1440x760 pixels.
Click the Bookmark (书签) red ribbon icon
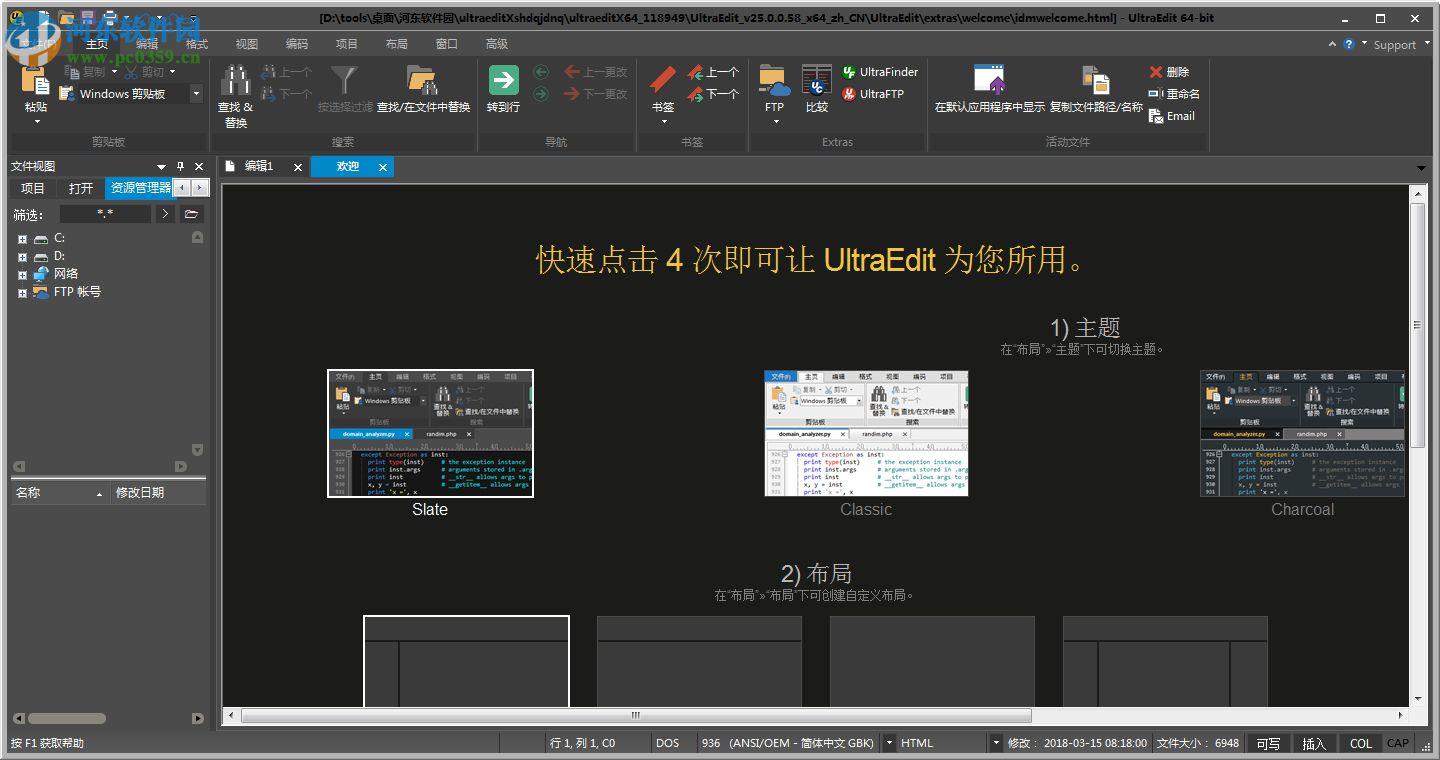point(663,81)
